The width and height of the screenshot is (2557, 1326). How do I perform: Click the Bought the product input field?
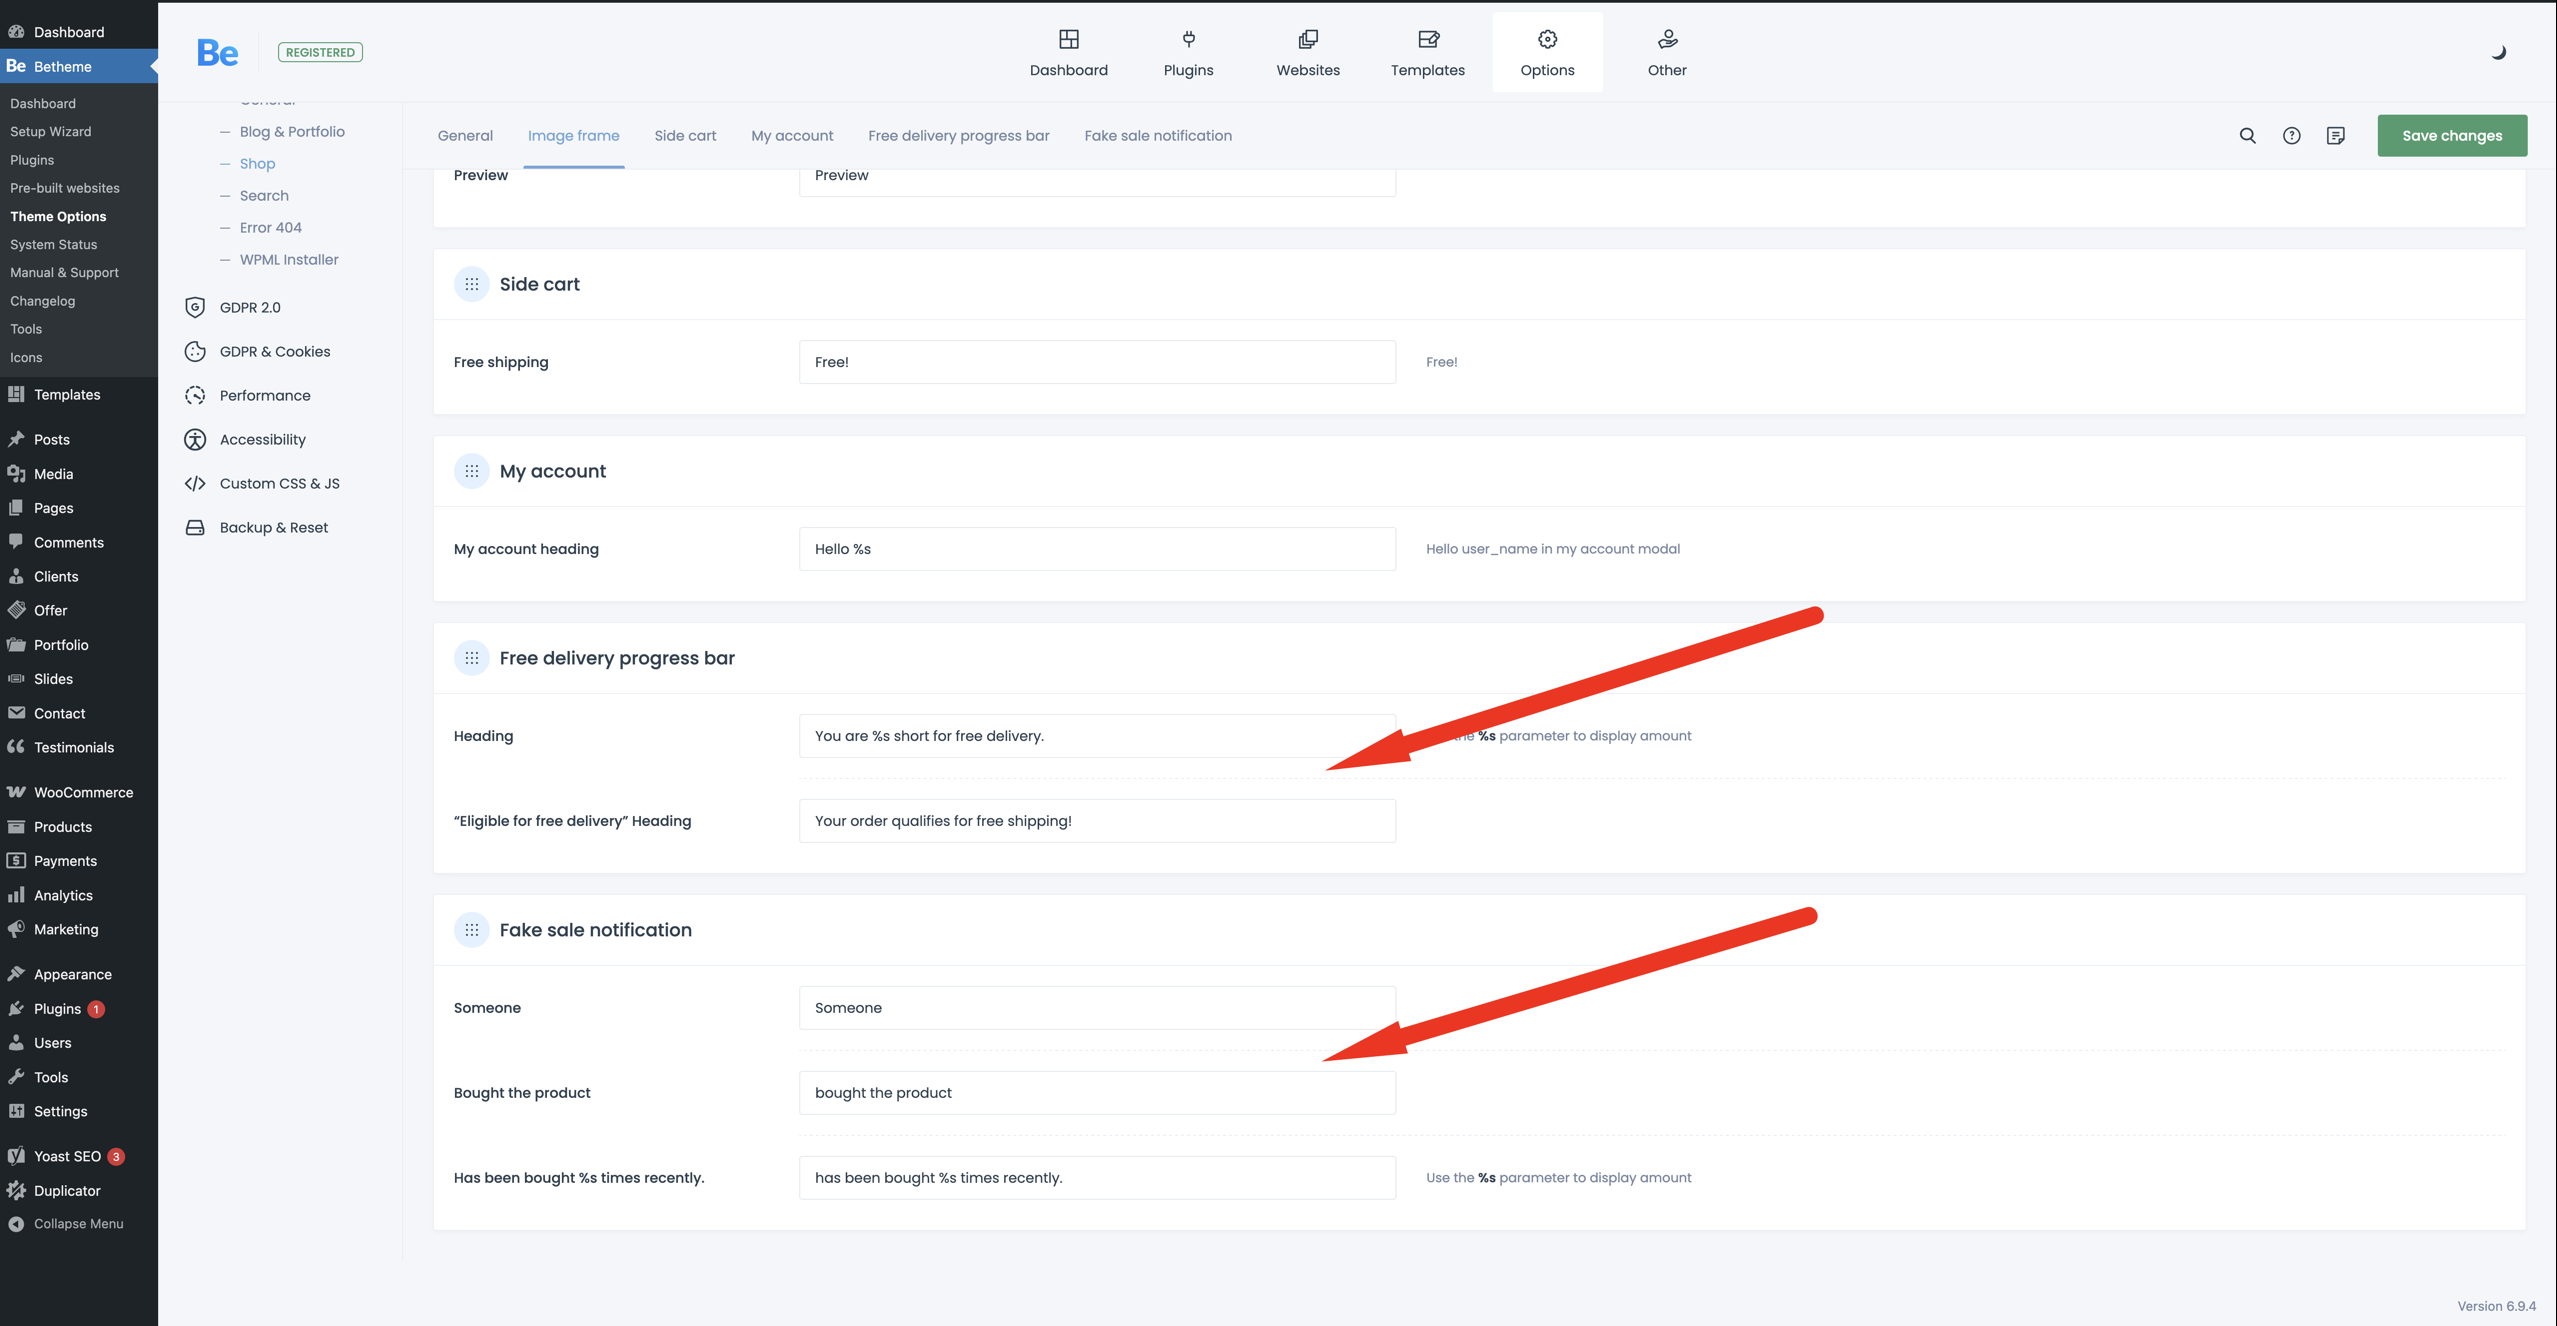(x=1096, y=1093)
